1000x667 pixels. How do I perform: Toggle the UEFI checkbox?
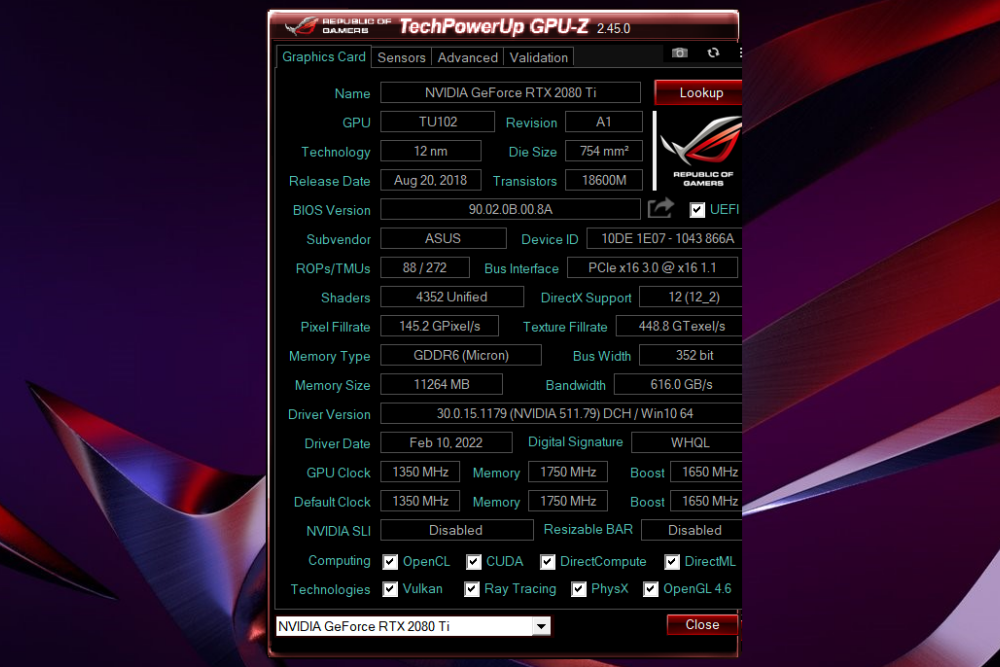click(x=697, y=210)
